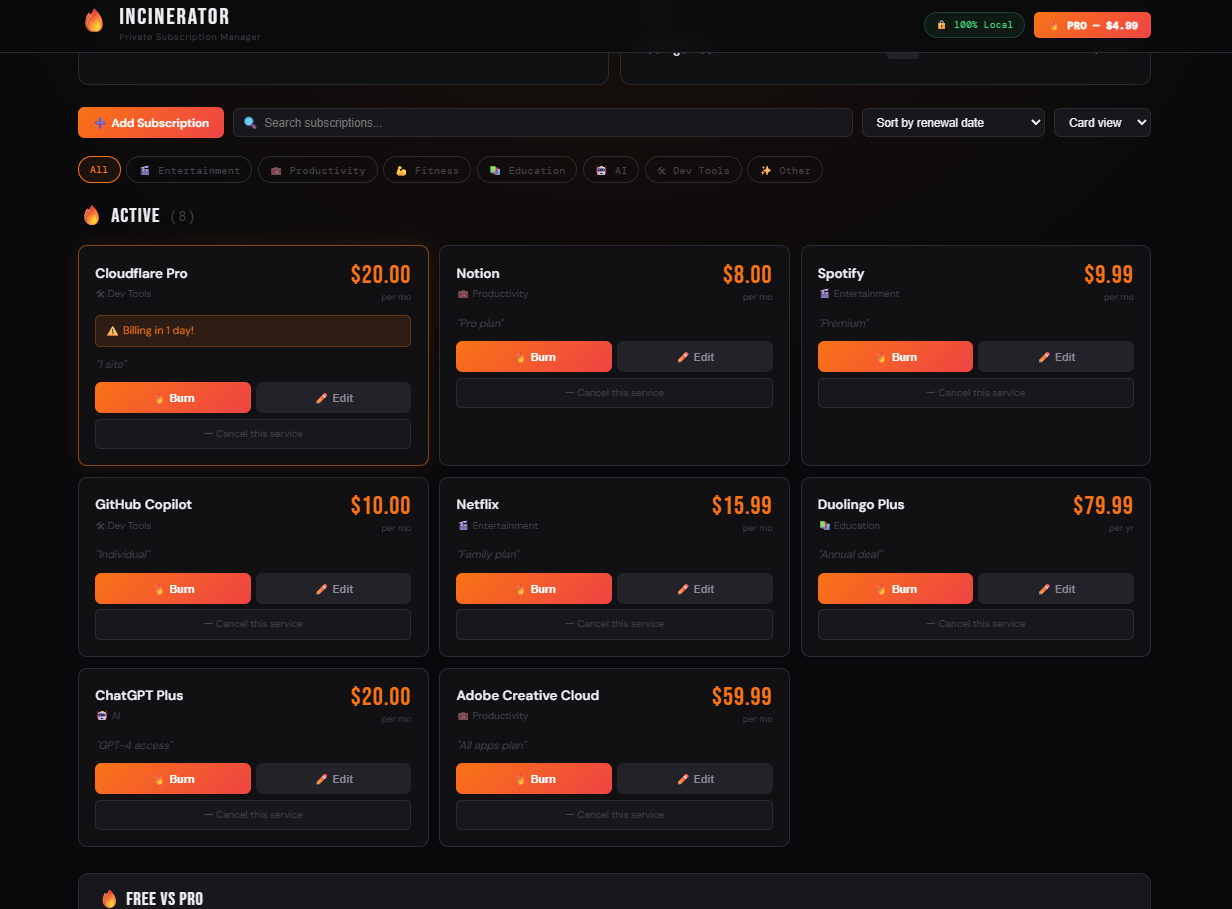Edit the Duolingo Plus subscription

tap(1056, 589)
